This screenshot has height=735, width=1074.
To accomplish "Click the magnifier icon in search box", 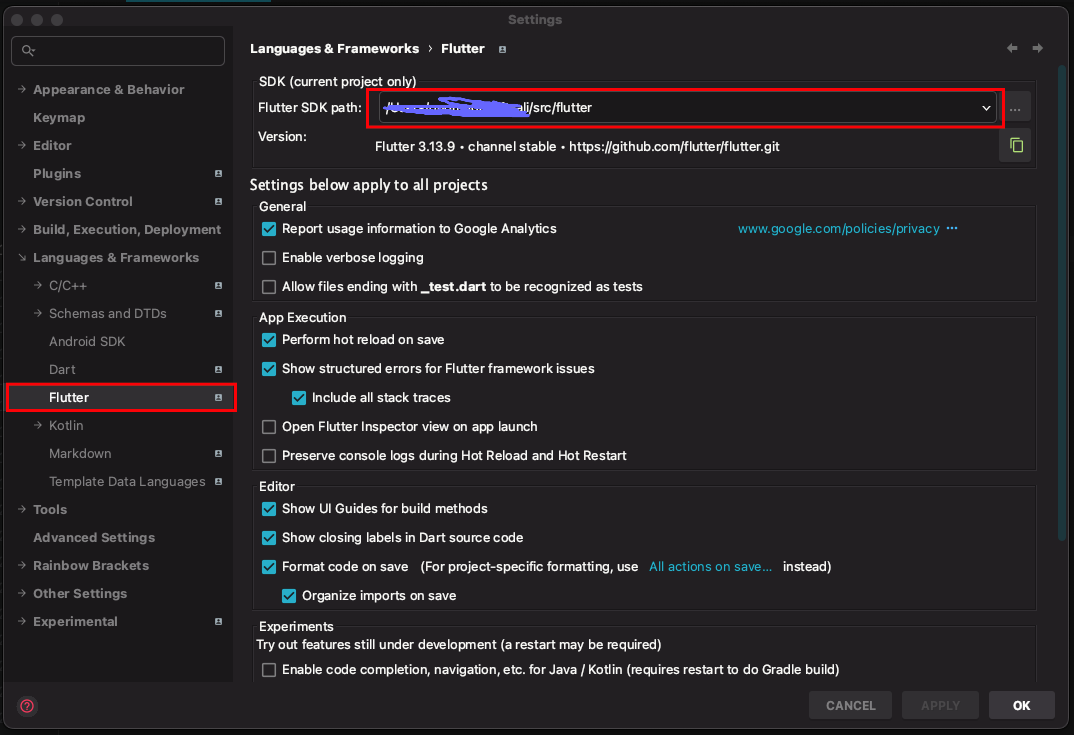I will [x=28, y=51].
